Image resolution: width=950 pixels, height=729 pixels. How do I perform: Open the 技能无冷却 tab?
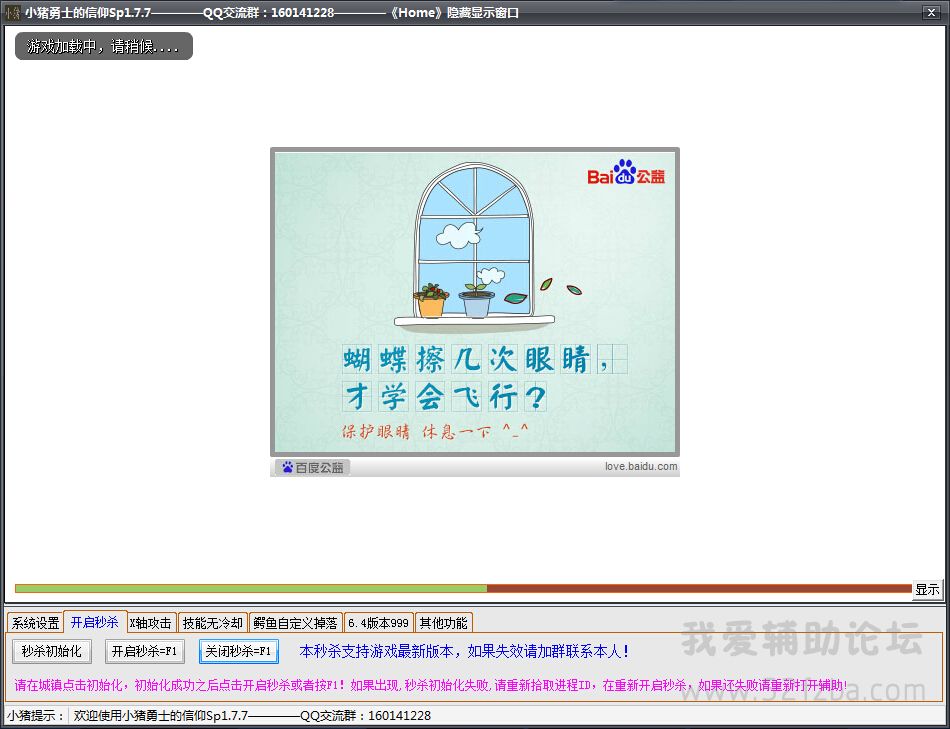pyautogui.click(x=212, y=623)
